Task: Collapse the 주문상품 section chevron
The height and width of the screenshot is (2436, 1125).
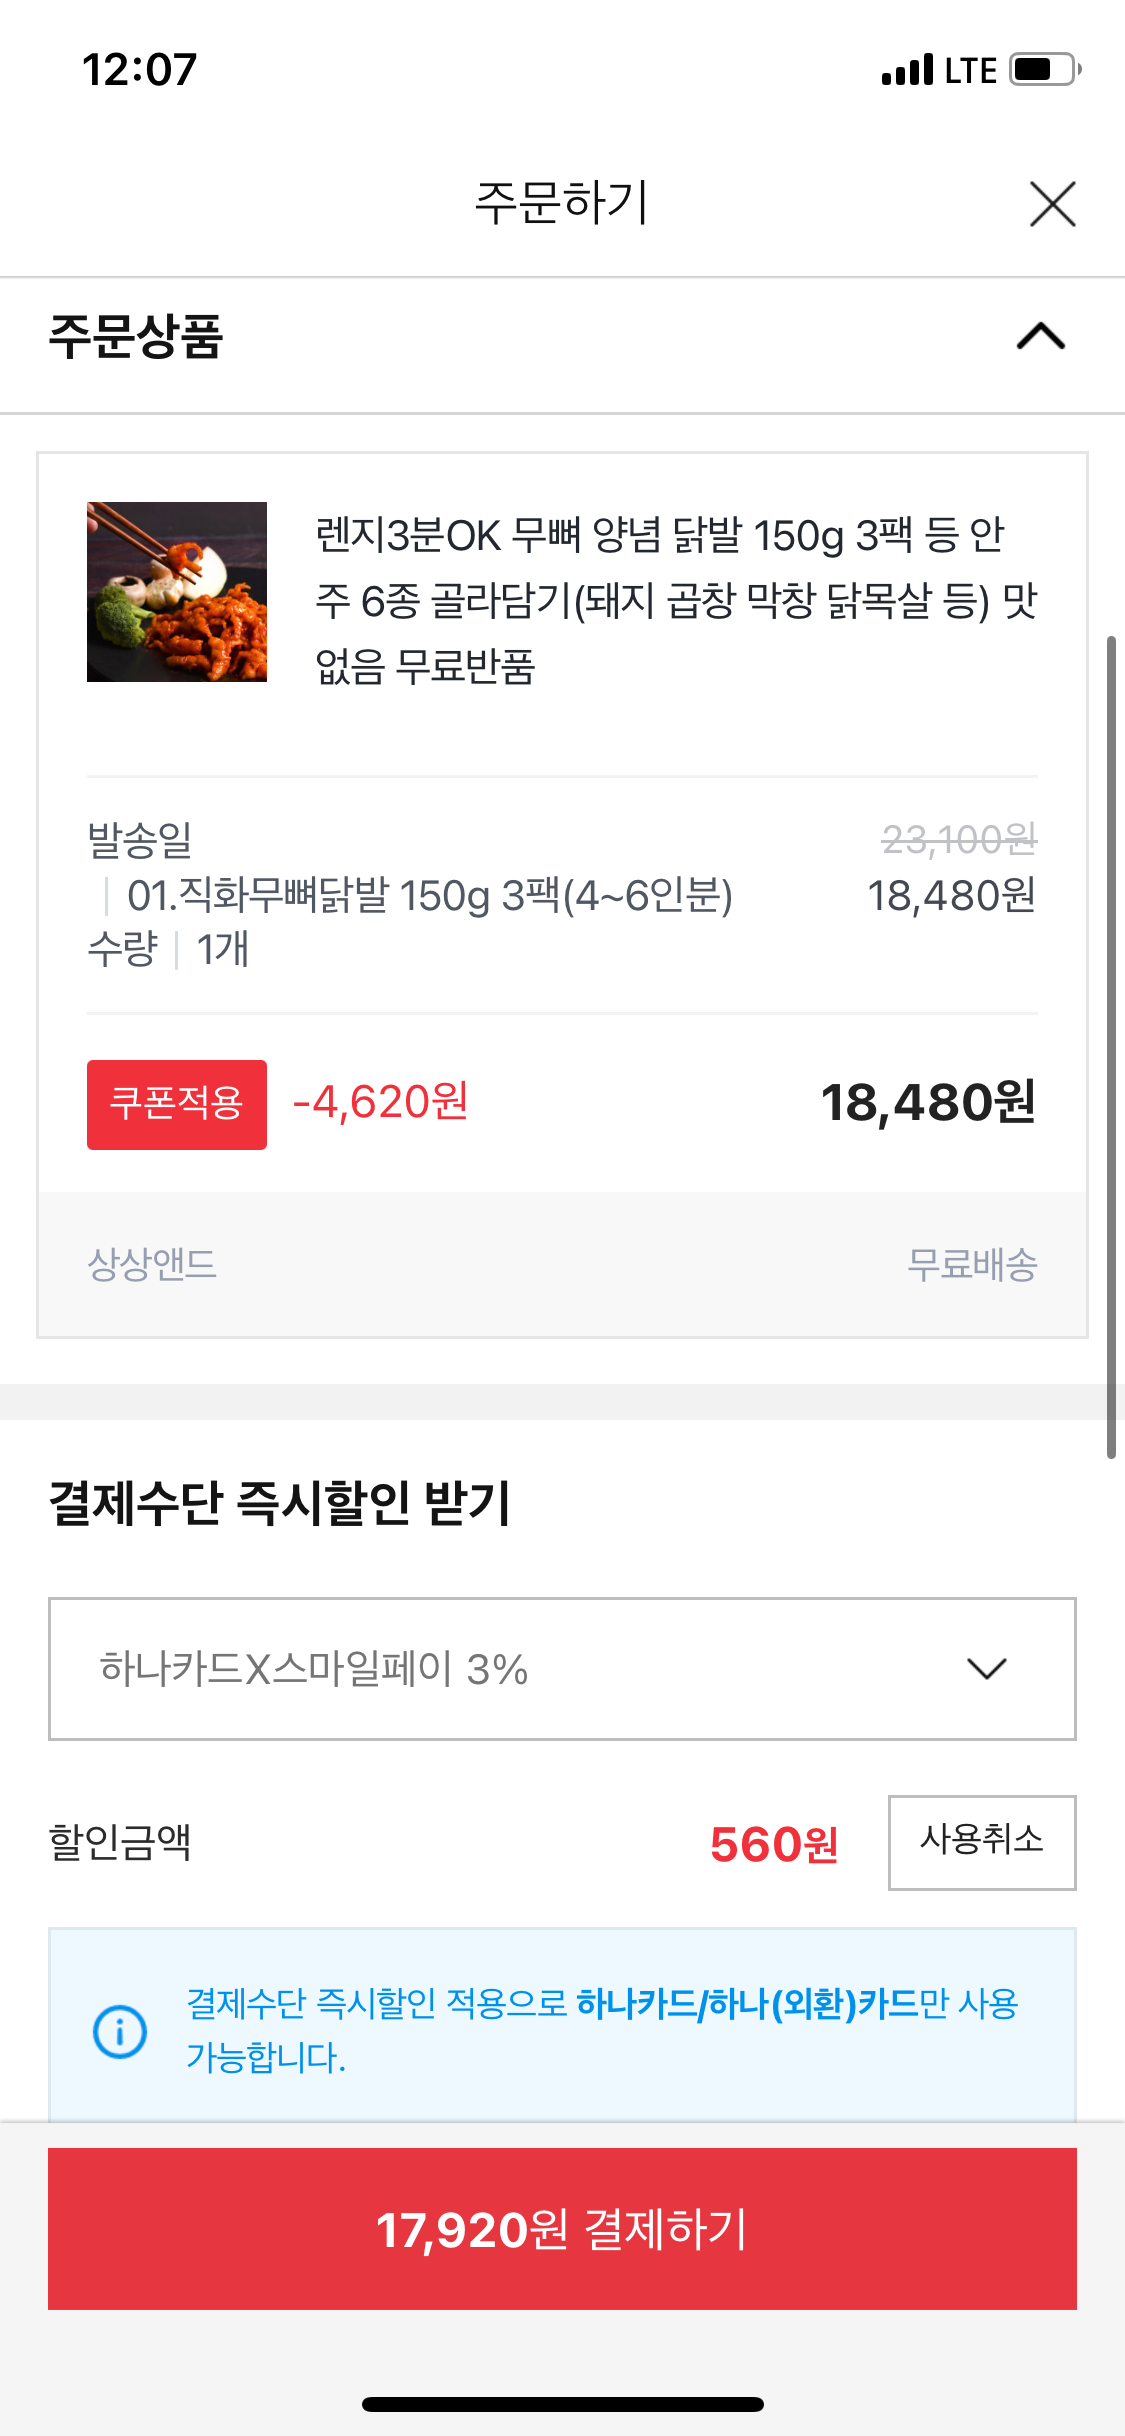Action: point(1040,336)
